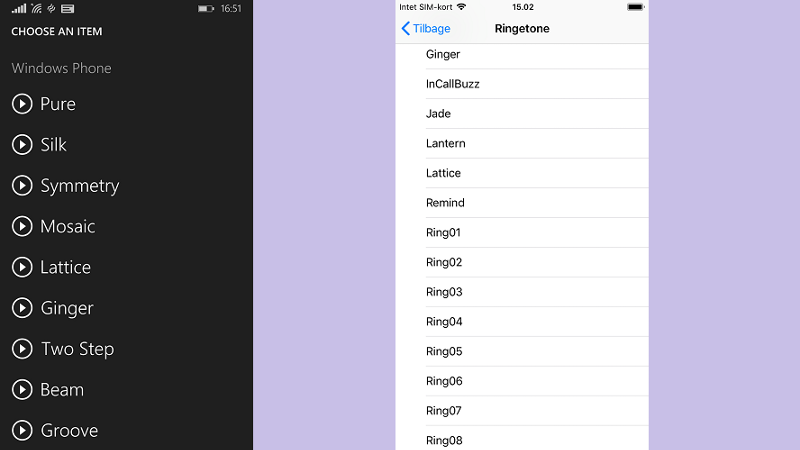Choose Symmetry ringtone name

[x=80, y=186]
